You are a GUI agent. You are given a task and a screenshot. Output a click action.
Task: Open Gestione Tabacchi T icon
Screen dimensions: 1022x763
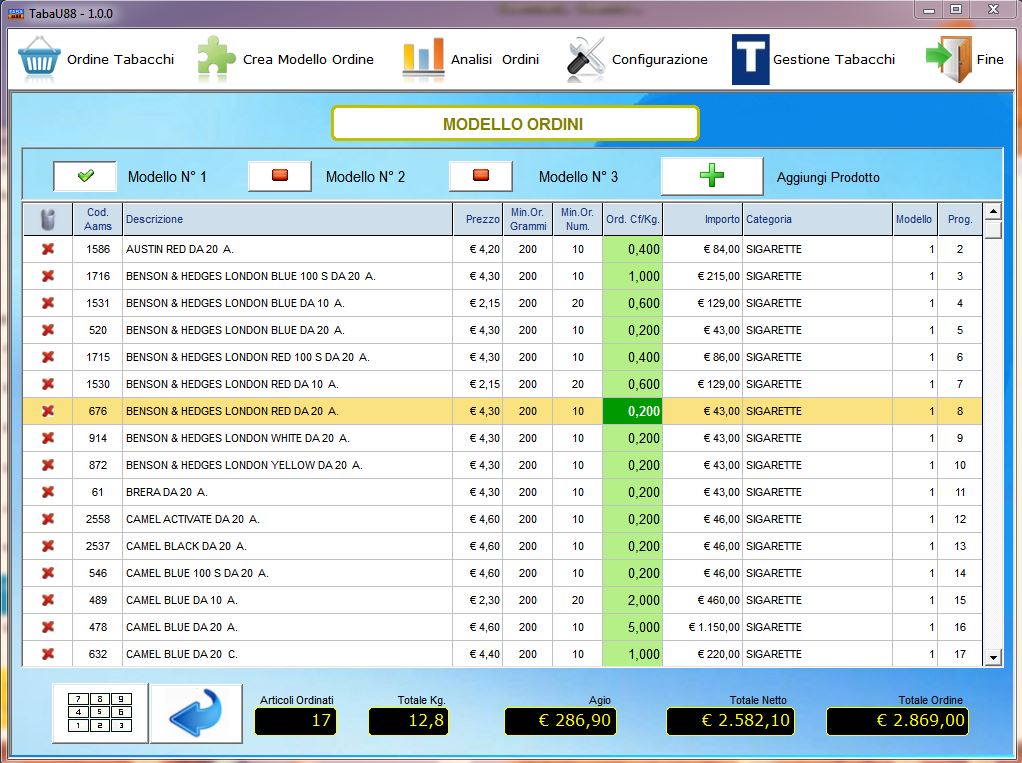[x=750, y=59]
